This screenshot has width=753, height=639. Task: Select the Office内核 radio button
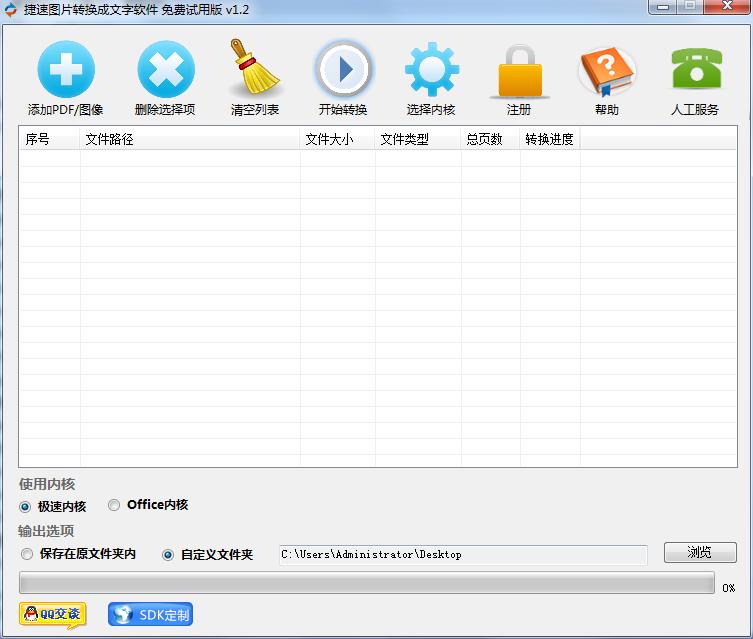114,505
